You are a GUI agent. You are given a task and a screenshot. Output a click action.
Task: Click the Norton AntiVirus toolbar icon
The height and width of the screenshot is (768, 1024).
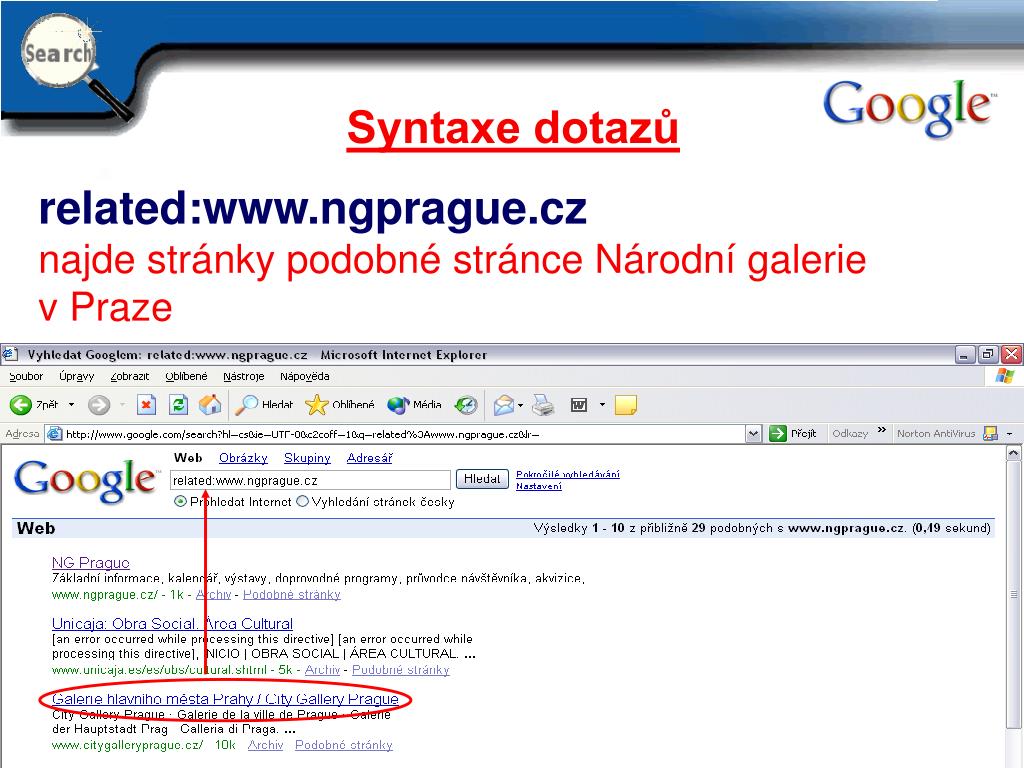click(x=991, y=433)
